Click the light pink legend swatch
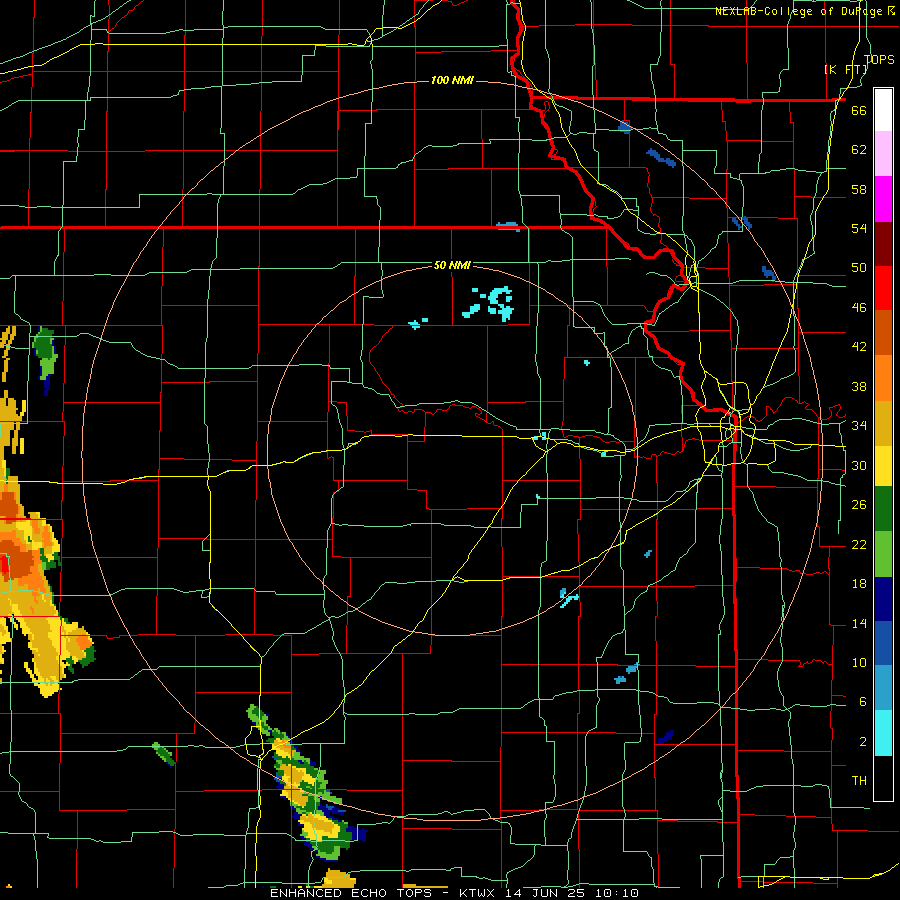Screen dimensions: 900x900 [x=883, y=154]
